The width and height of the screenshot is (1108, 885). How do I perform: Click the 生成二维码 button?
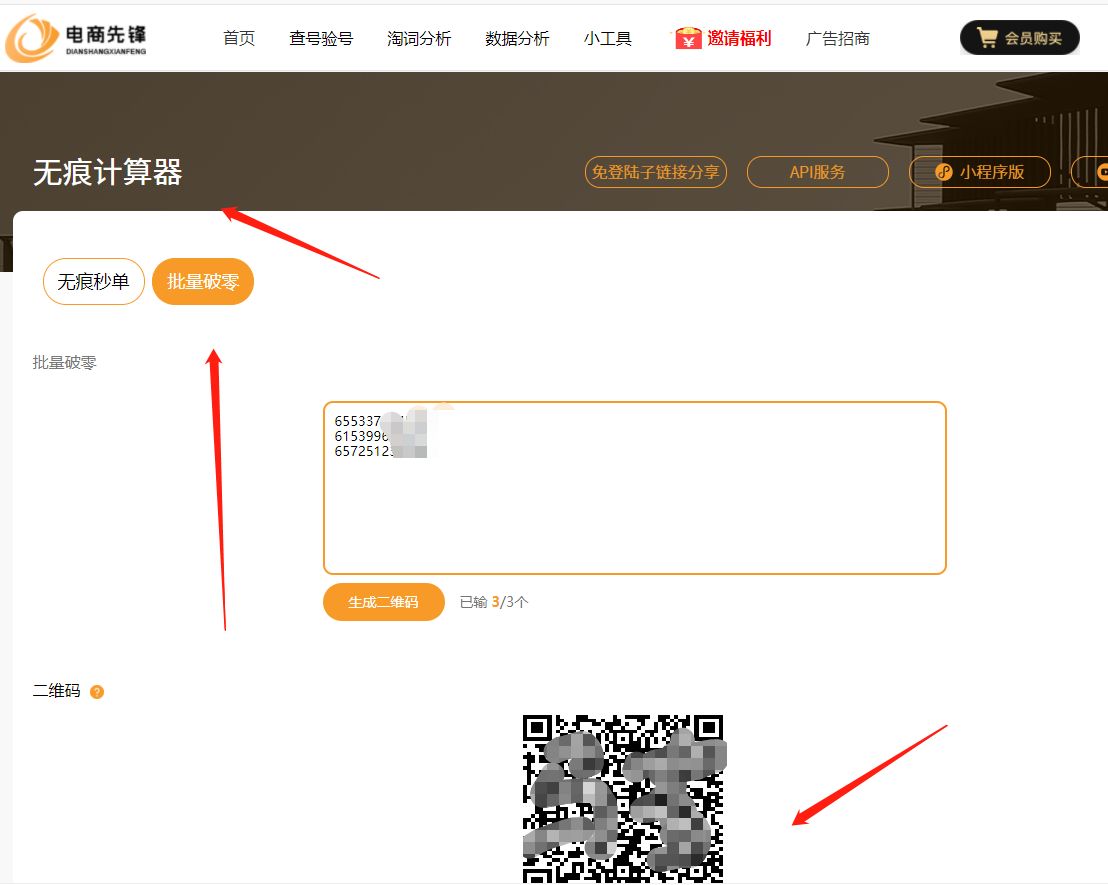384,602
